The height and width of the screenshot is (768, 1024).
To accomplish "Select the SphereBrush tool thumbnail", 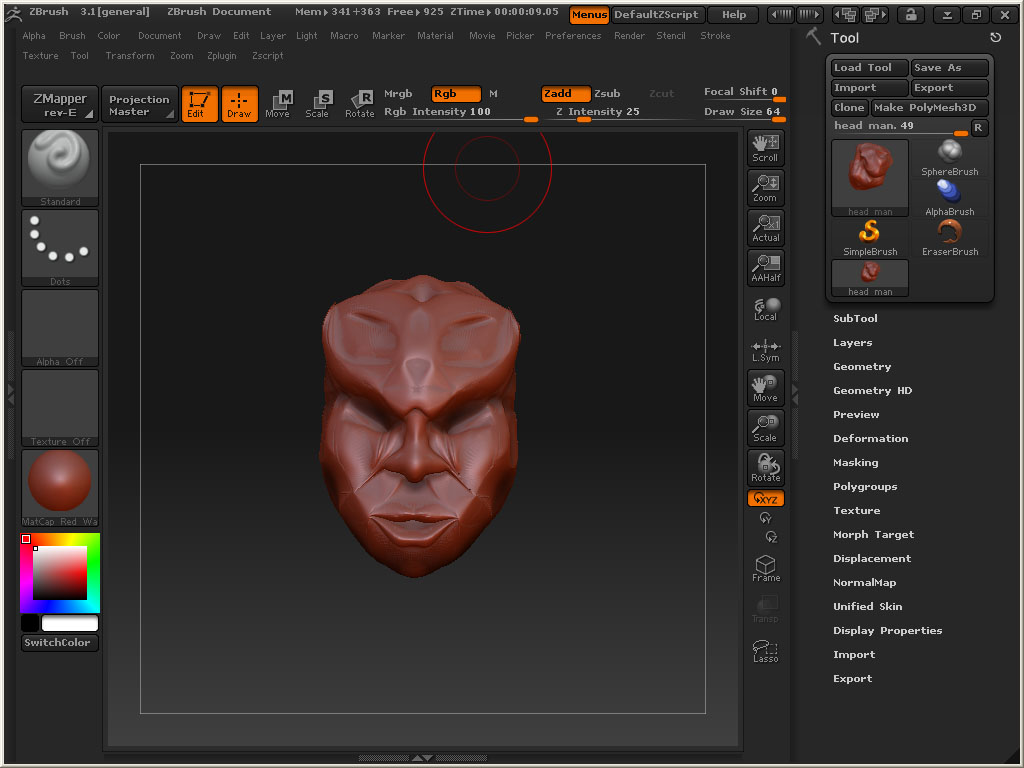I will pyautogui.click(x=949, y=157).
